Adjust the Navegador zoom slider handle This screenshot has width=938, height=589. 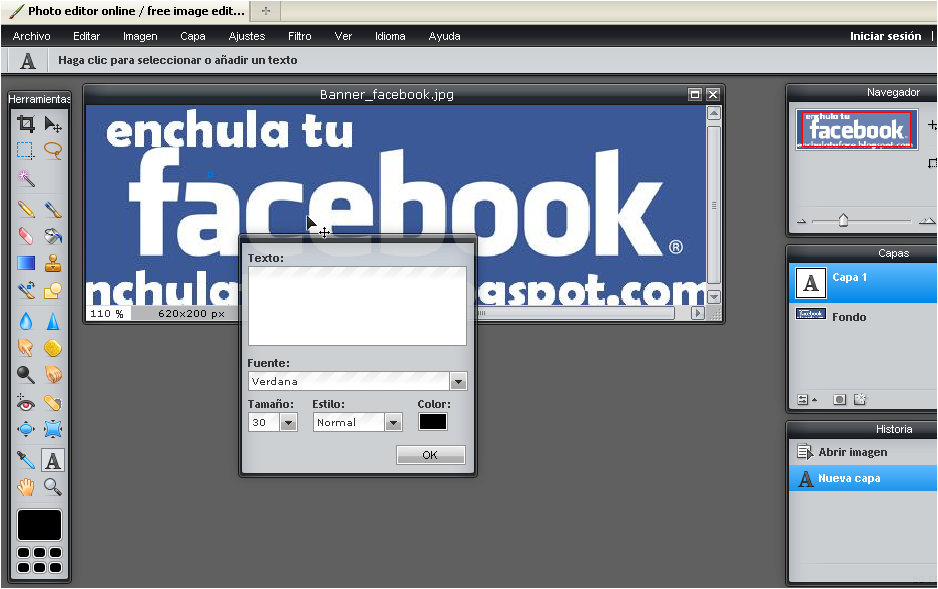pos(843,220)
